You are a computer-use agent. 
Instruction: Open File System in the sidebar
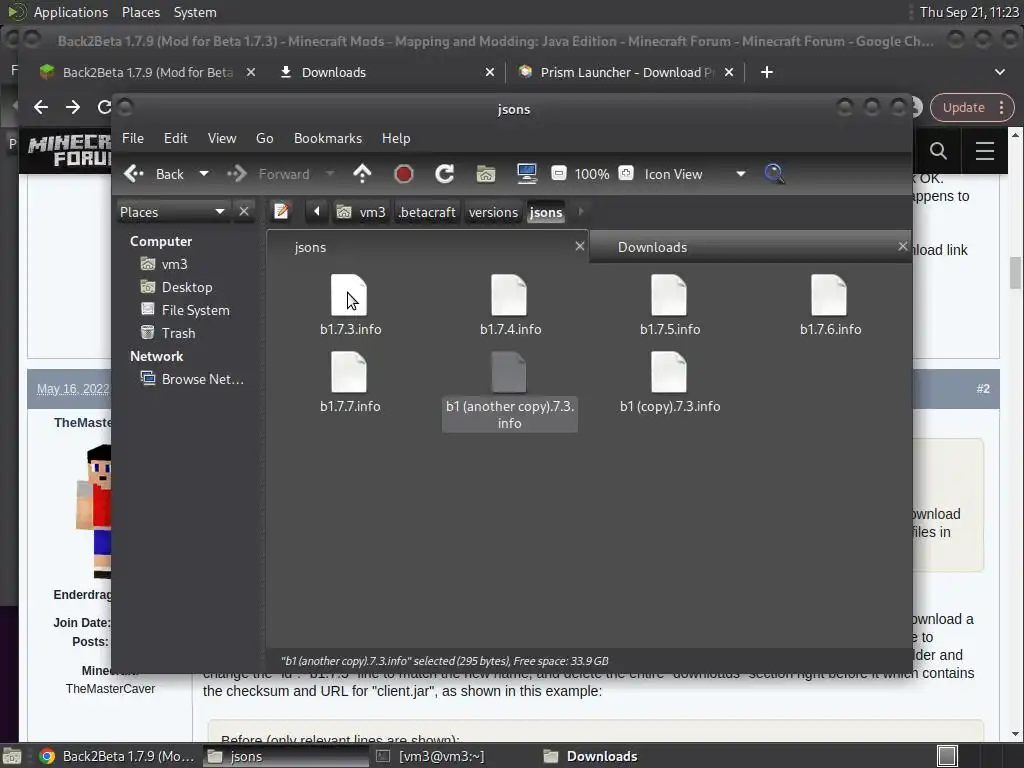[185, 310]
